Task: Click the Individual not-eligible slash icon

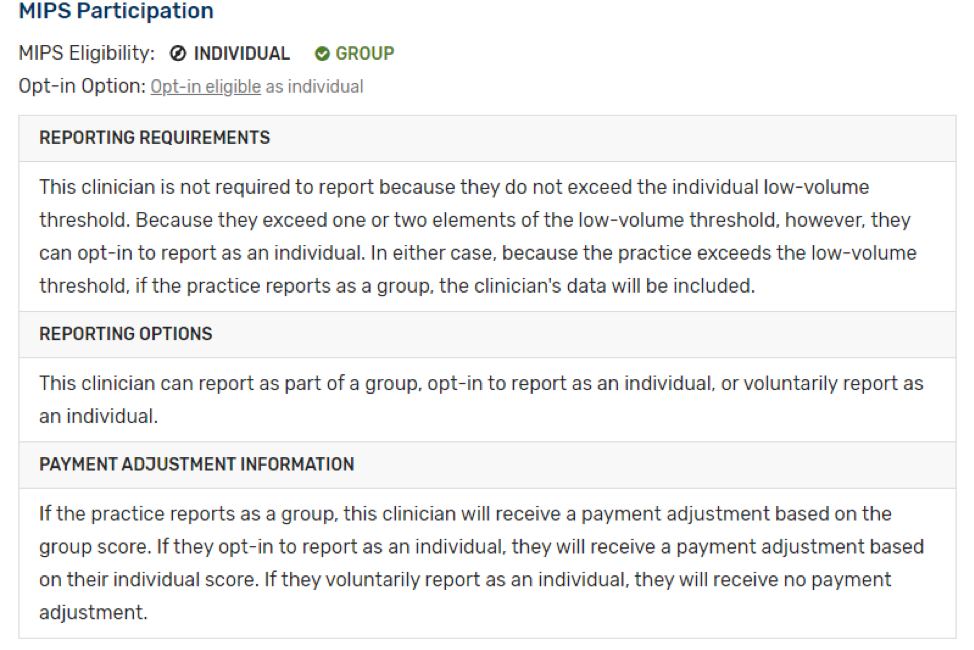Action: (178, 54)
